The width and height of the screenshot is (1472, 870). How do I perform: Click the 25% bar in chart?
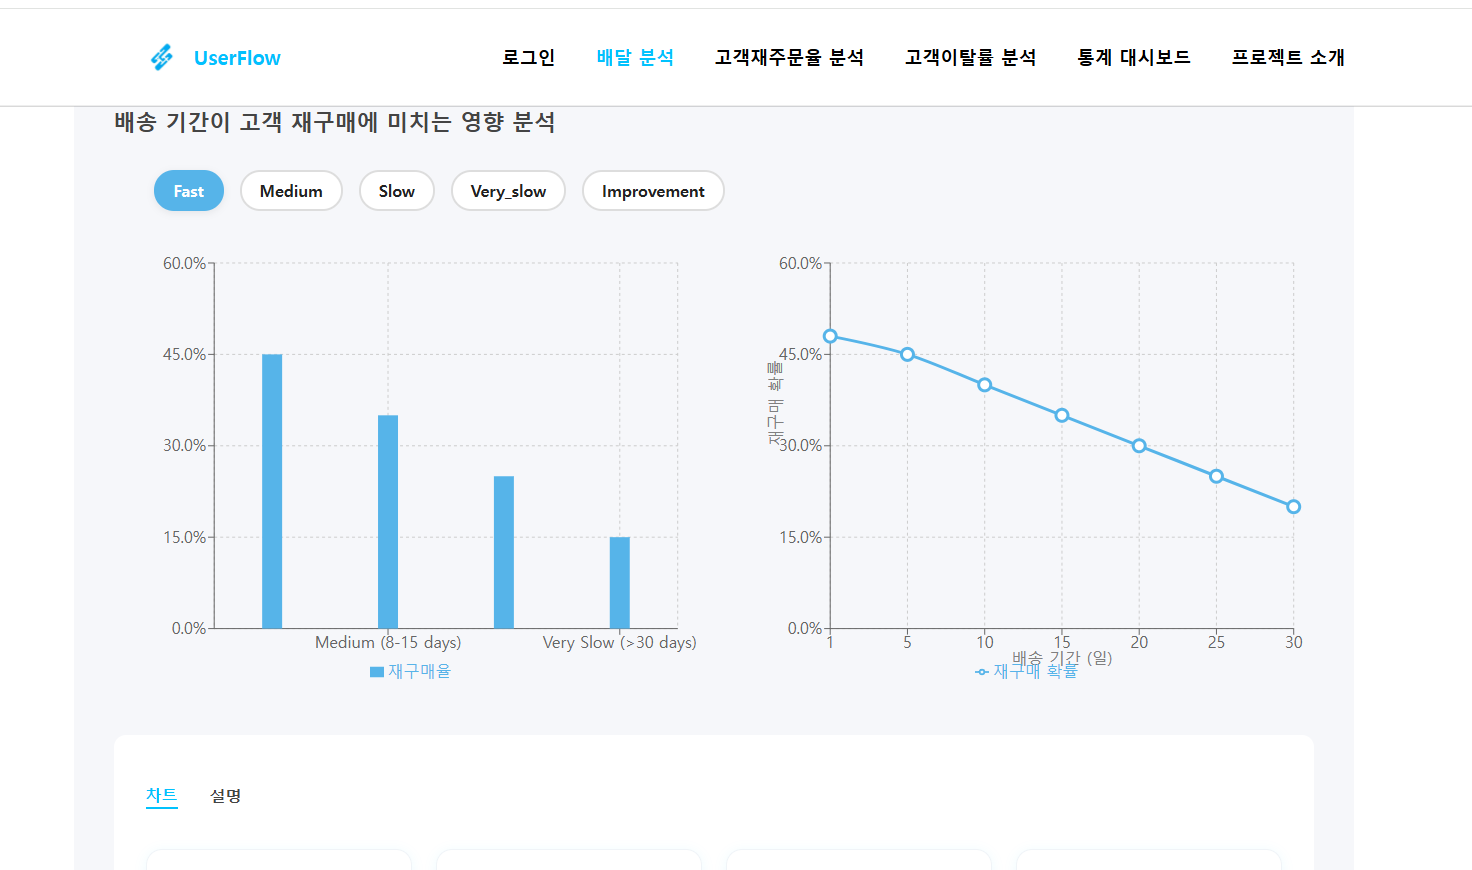(x=504, y=552)
